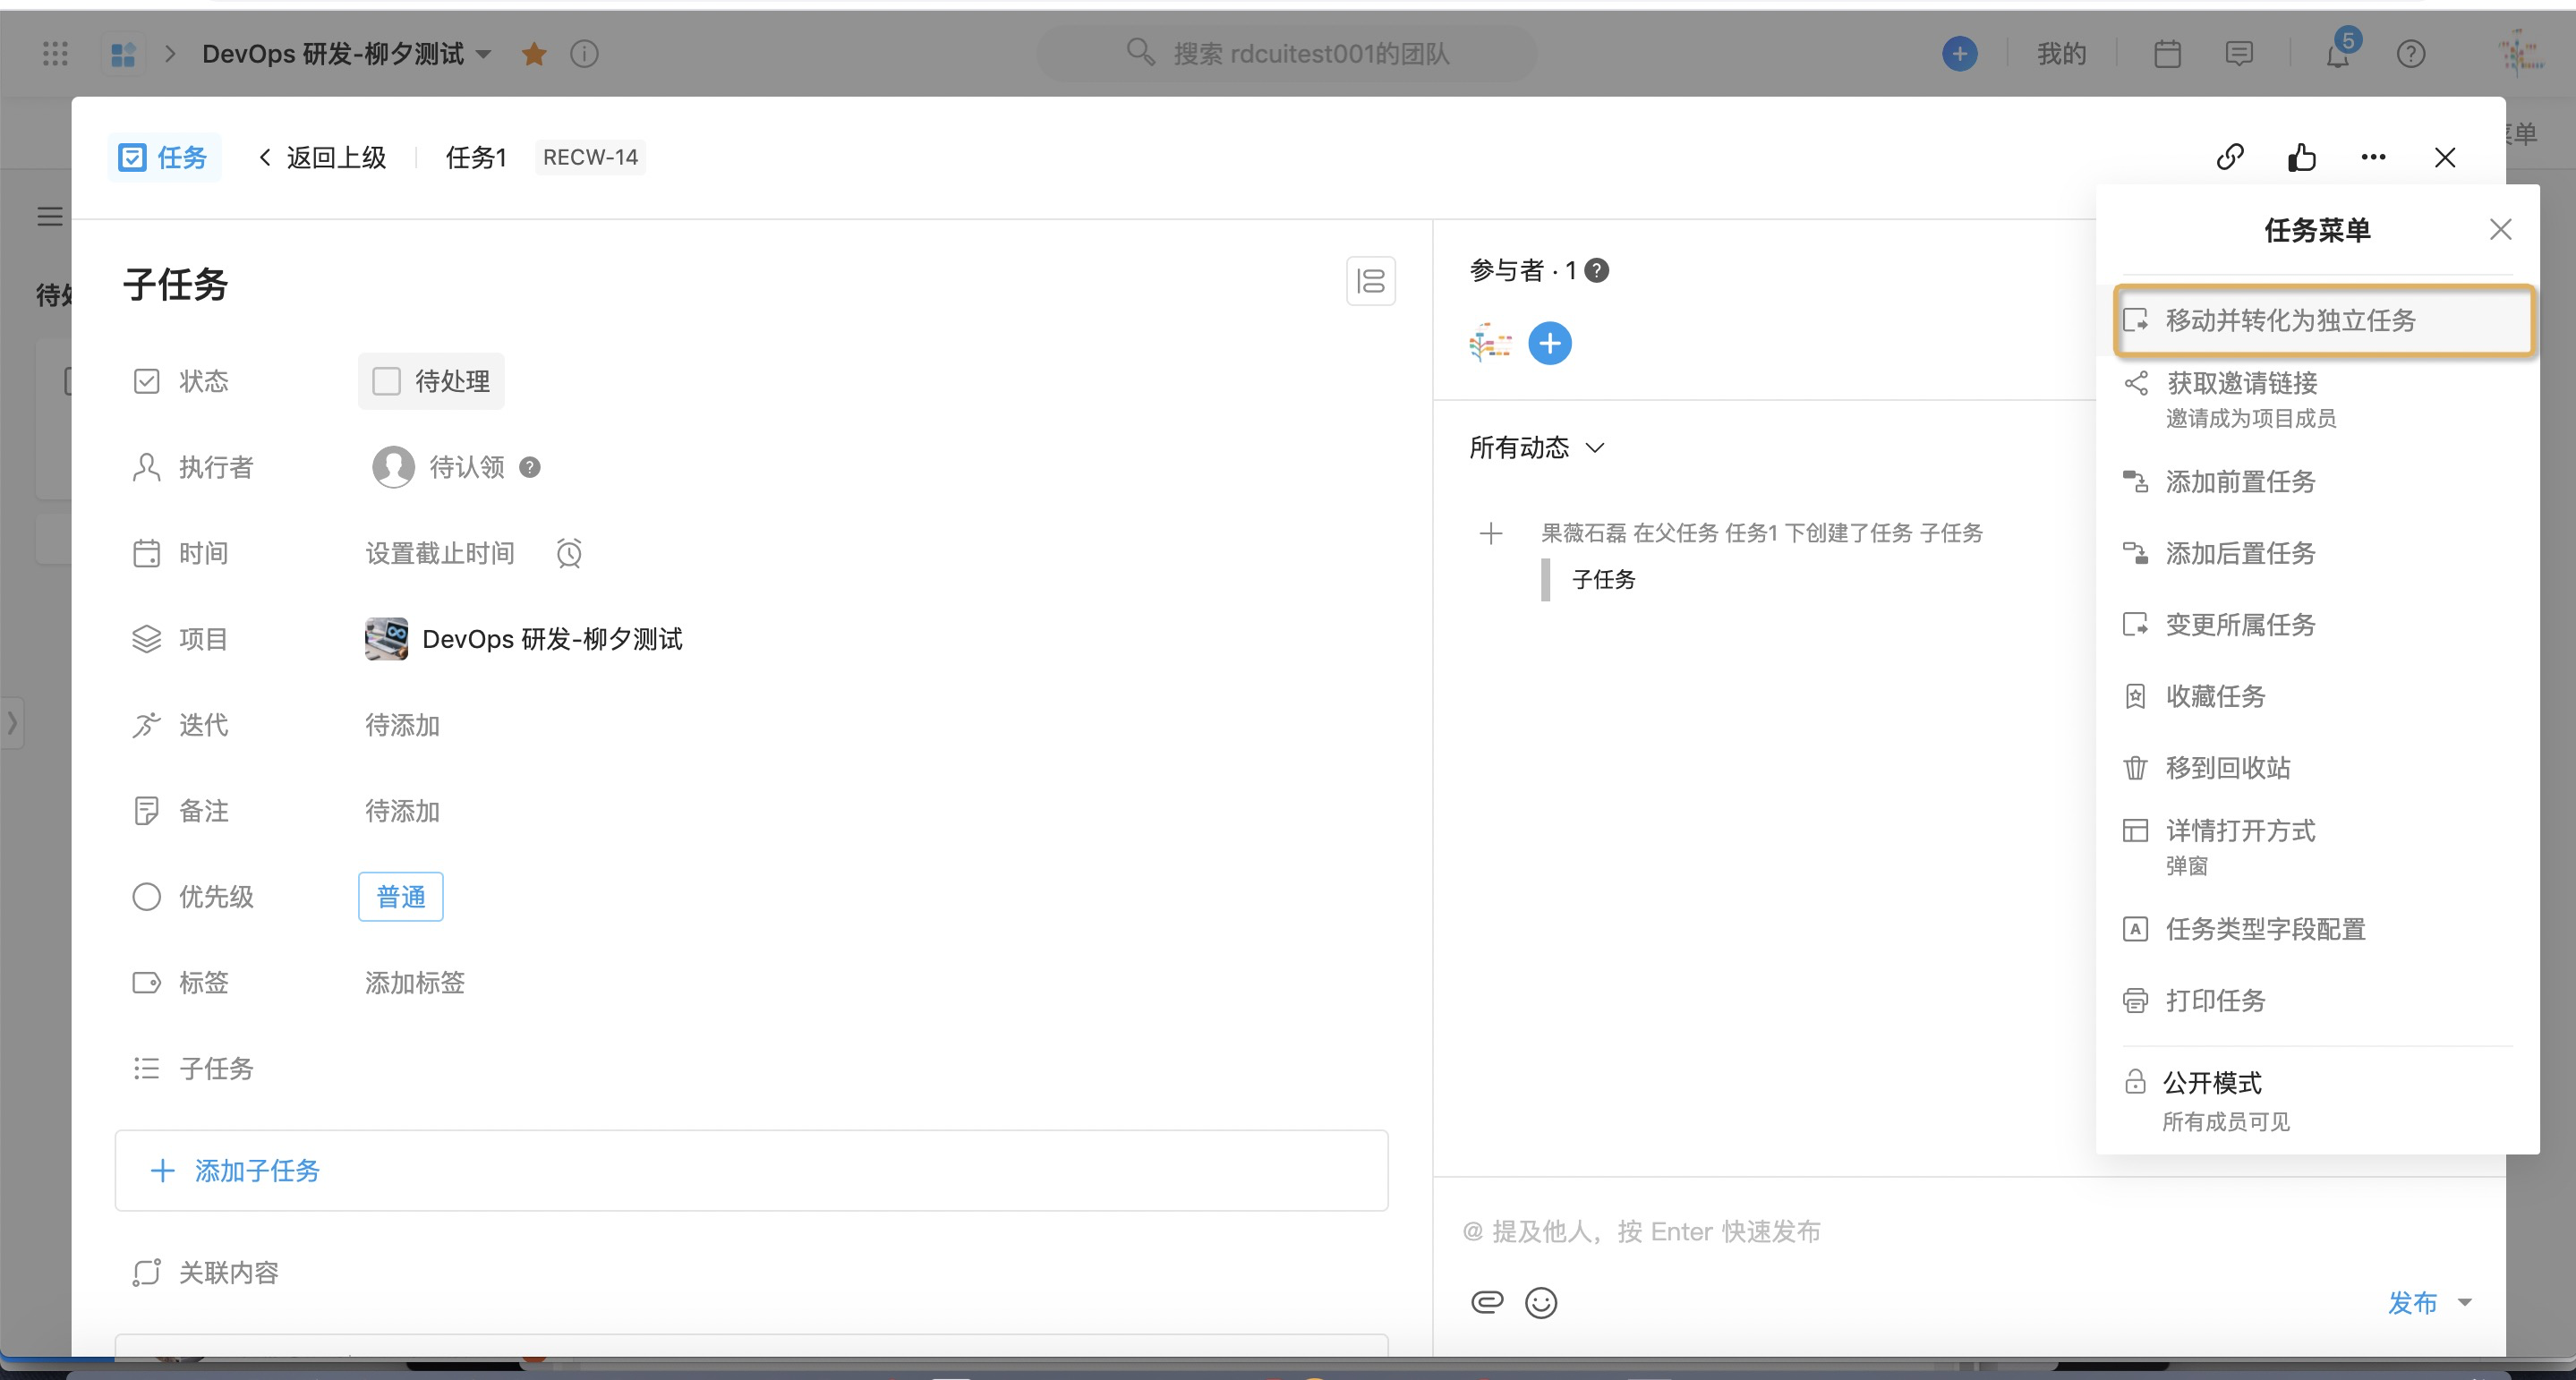Screen dimensions: 2576x1380
Task: Attach file via paperclip icon
Action: 1487,1302
